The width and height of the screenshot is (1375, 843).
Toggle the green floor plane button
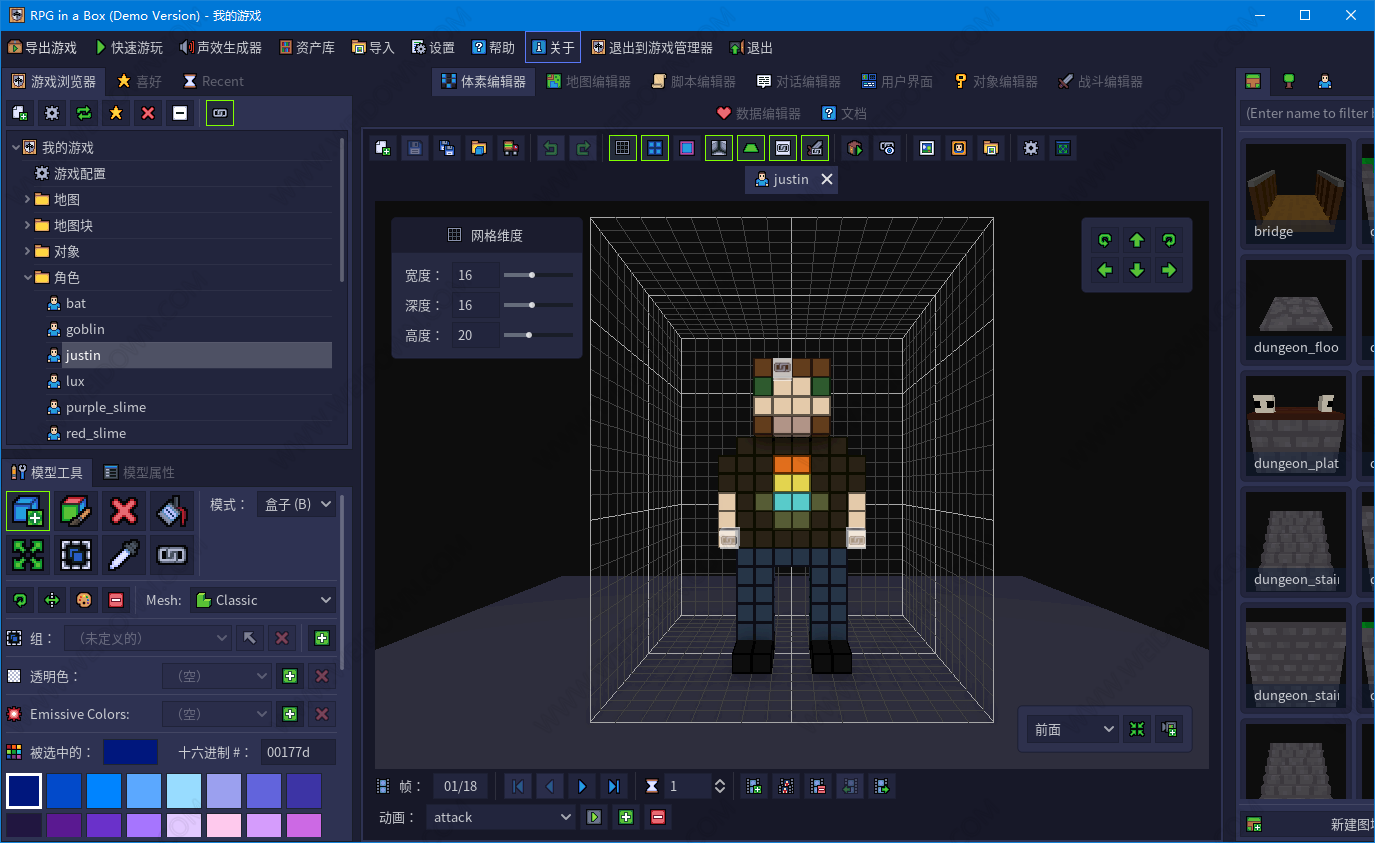[751, 148]
